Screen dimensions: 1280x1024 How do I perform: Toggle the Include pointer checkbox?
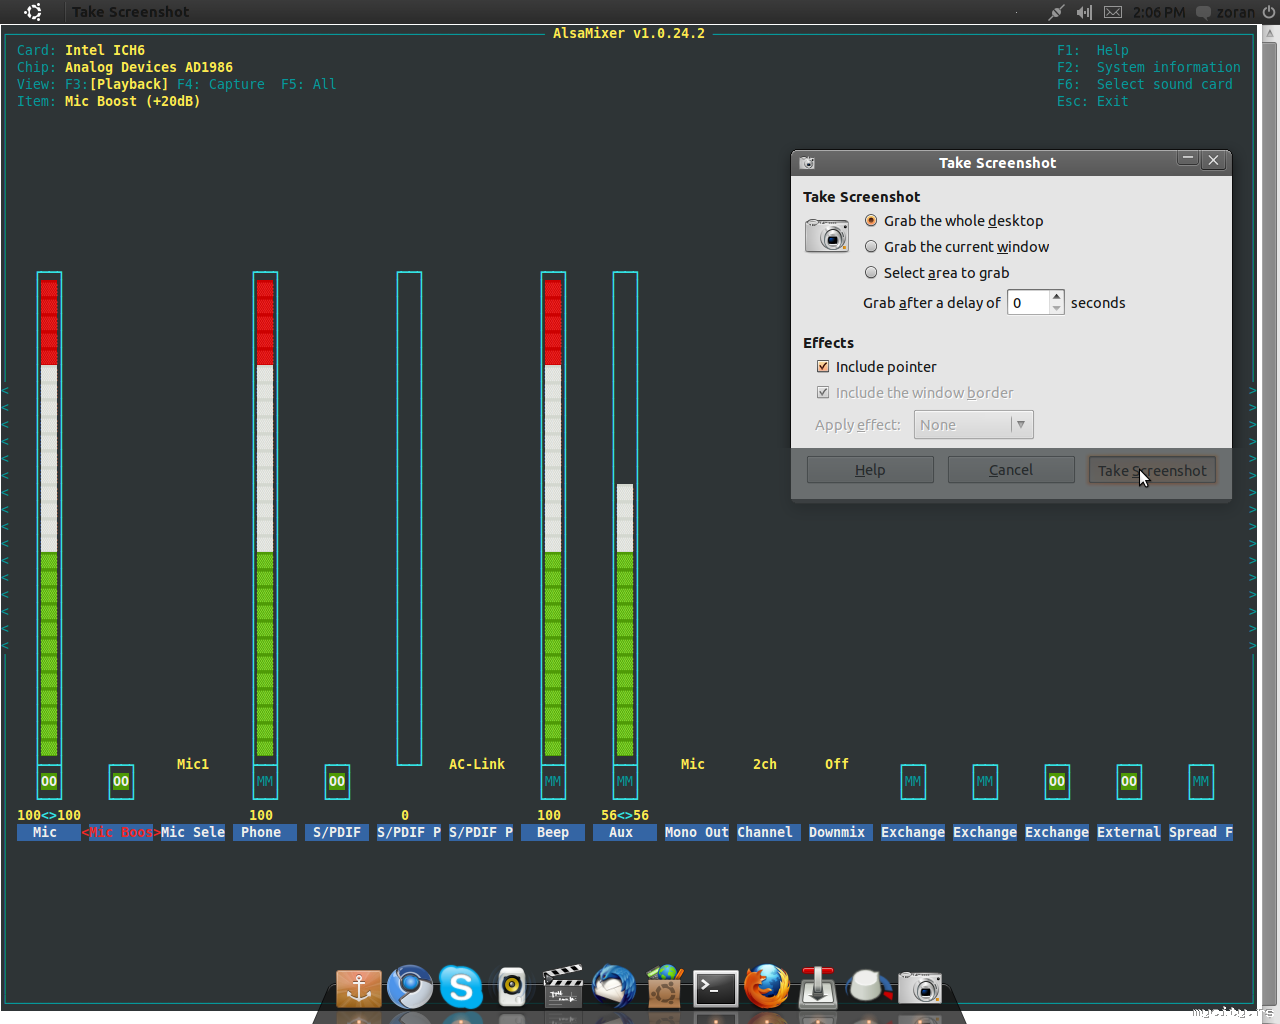823,367
